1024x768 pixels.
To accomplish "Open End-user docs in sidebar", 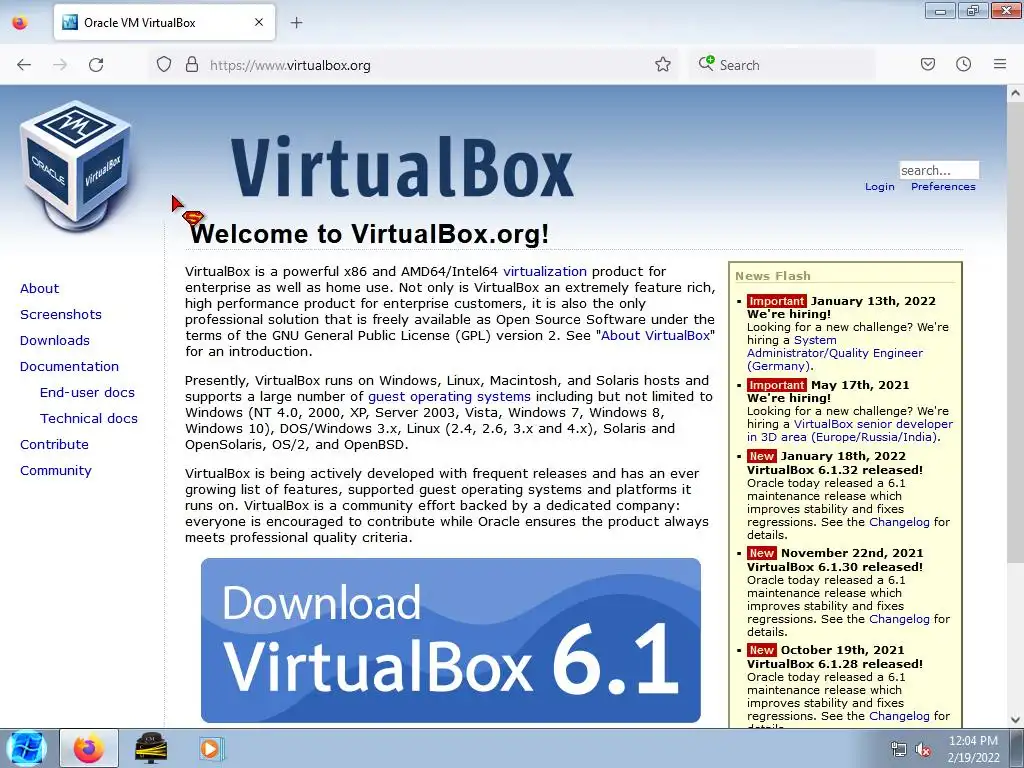I will pyautogui.click(x=88, y=392).
